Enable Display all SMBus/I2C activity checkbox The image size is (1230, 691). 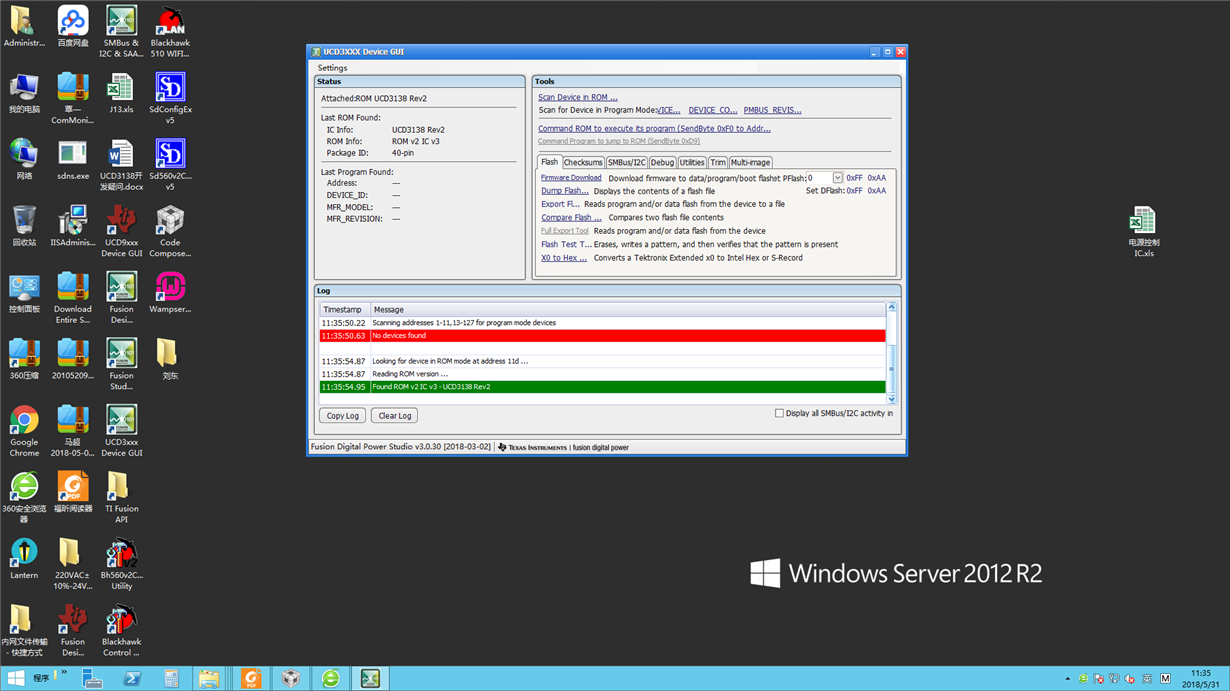tap(779, 413)
